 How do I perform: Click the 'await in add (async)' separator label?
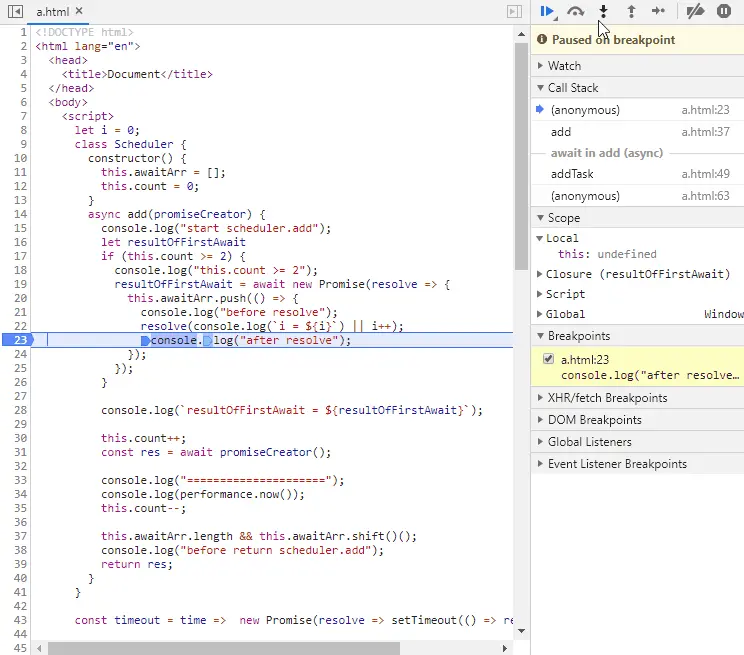click(606, 153)
